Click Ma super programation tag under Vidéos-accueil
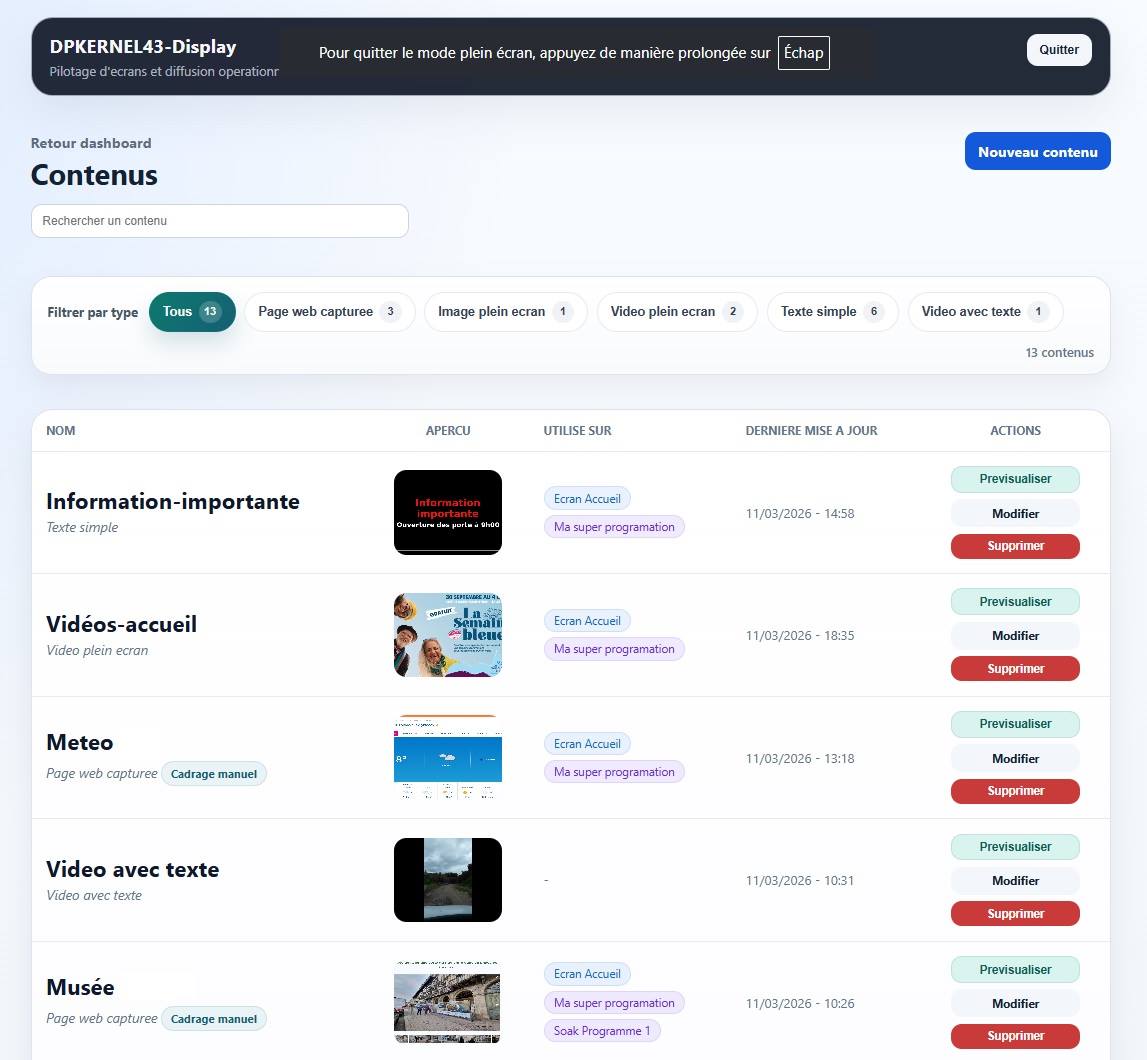Image resolution: width=1147 pixels, height=1060 pixels. click(x=614, y=648)
